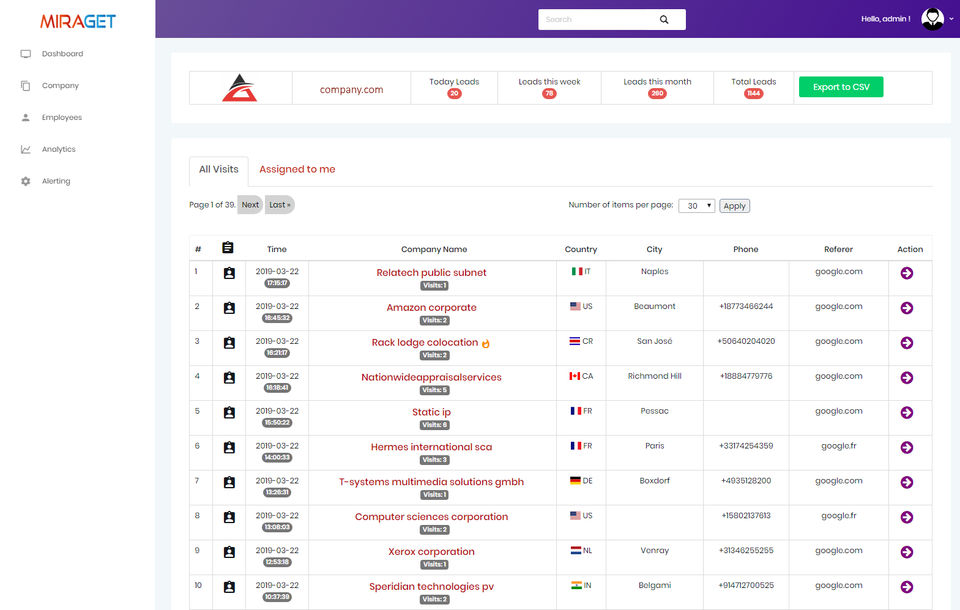Open the Dashboard monitor icon in sidebar
The width and height of the screenshot is (960, 610).
(26, 54)
